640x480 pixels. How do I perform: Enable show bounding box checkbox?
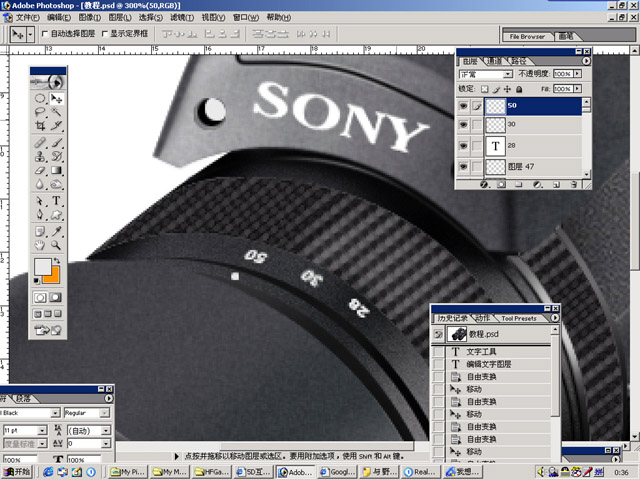click(104, 34)
